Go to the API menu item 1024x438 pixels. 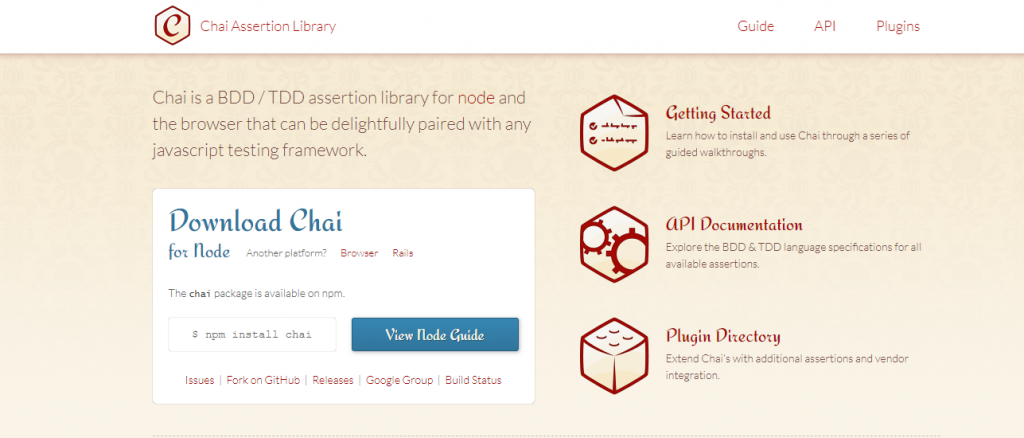(825, 27)
